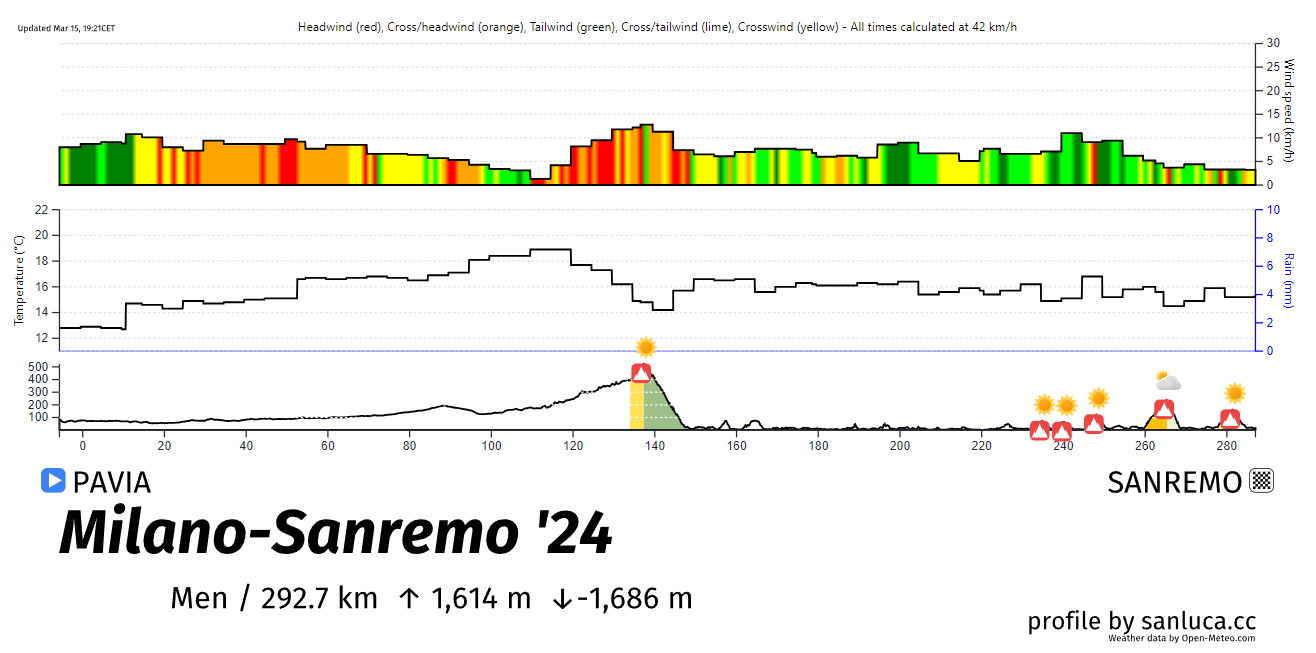The image size is (1316, 653).
Task: Click the SANREMO finish label
Action: coord(1175,482)
